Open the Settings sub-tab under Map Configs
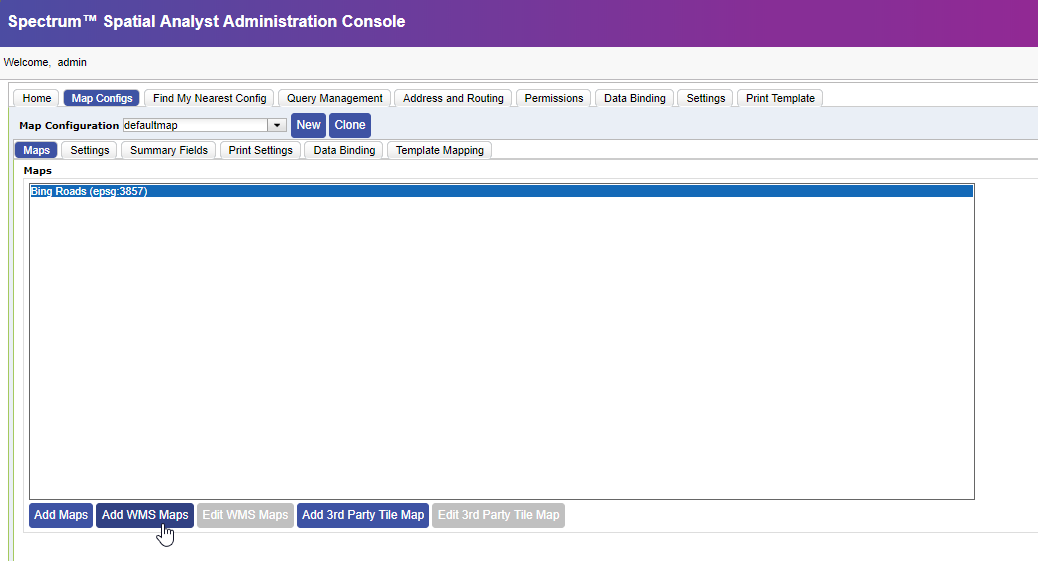Screen dimensions: 1038x561 [90, 150]
